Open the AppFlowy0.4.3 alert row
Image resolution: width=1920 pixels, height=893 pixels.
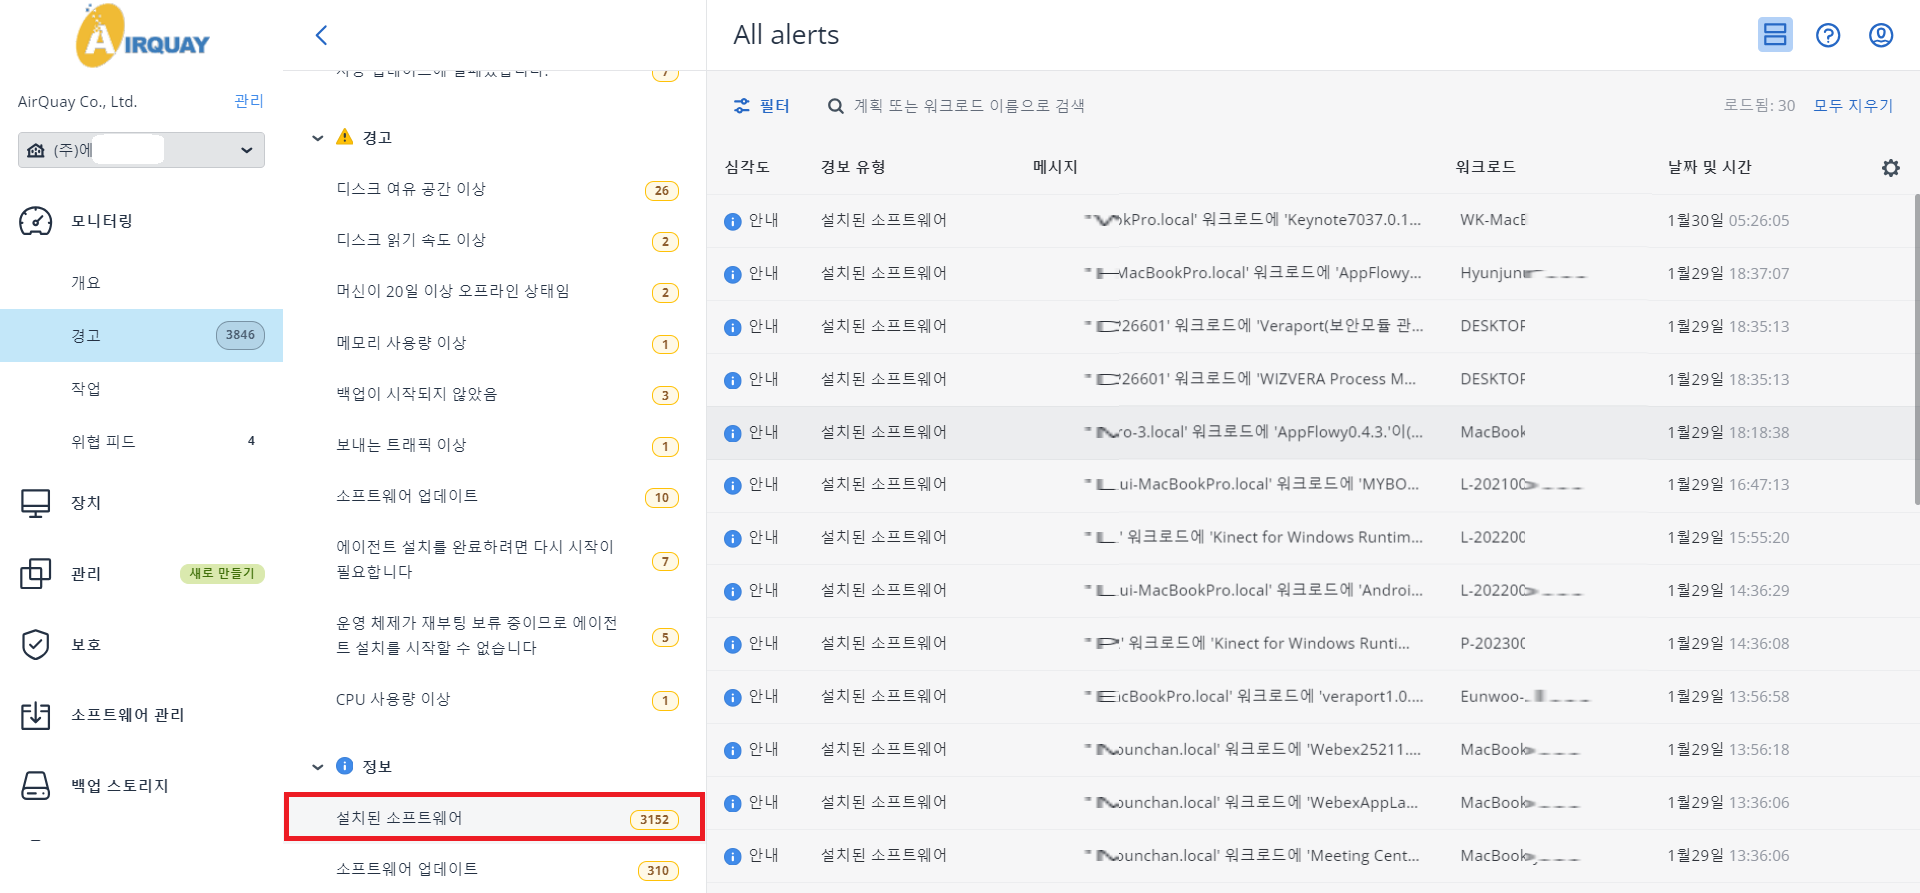pyautogui.click(x=1310, y=432)
